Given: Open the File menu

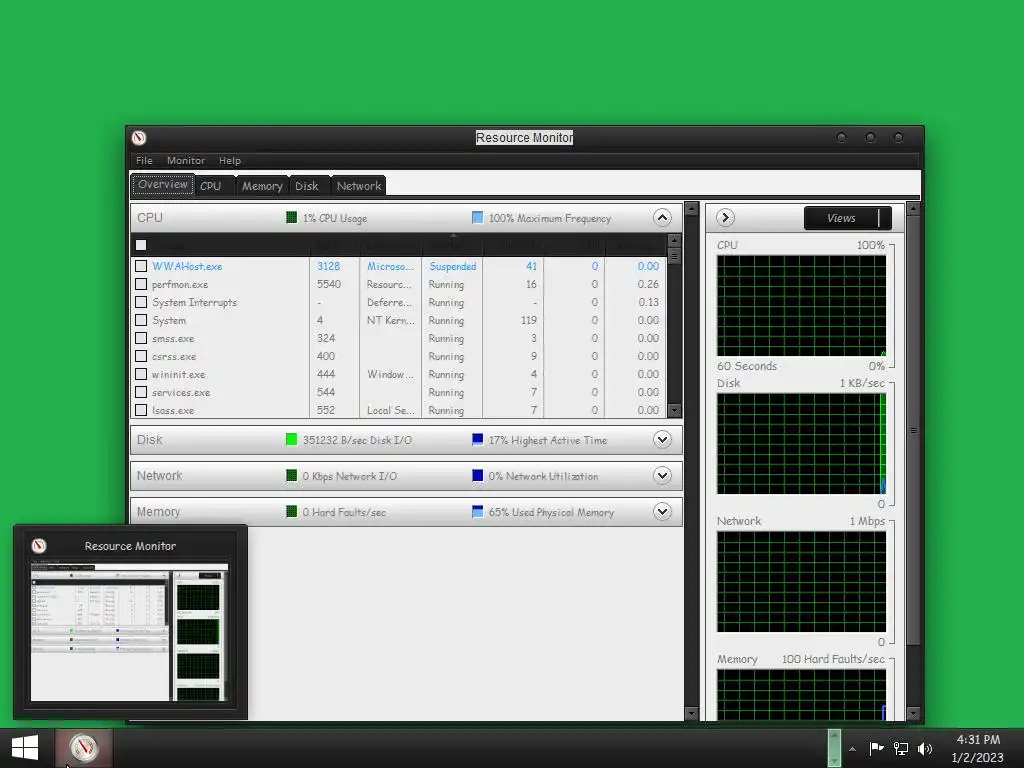Looking at the screenshot, I should 144,161.
